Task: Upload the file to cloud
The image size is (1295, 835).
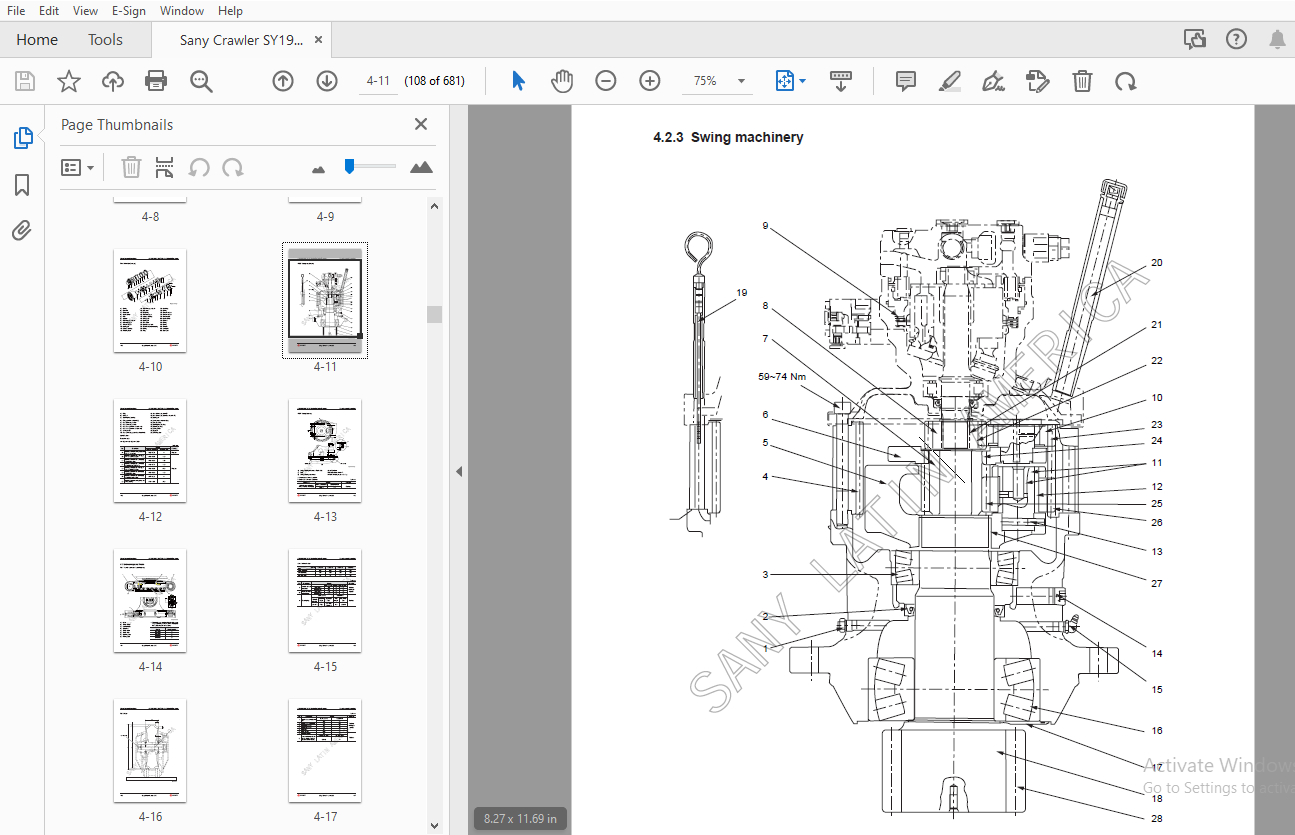Action: (113, 81)
